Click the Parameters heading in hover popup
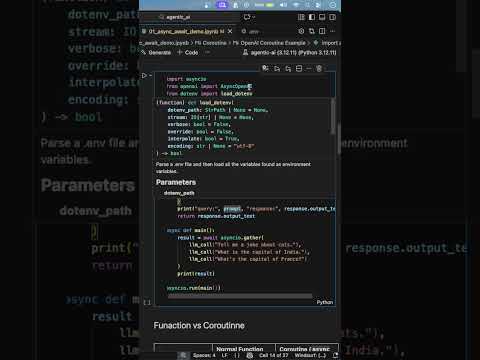Image resolution: width=480 pixels, height=360 pixels. click(x=176, y=182)
